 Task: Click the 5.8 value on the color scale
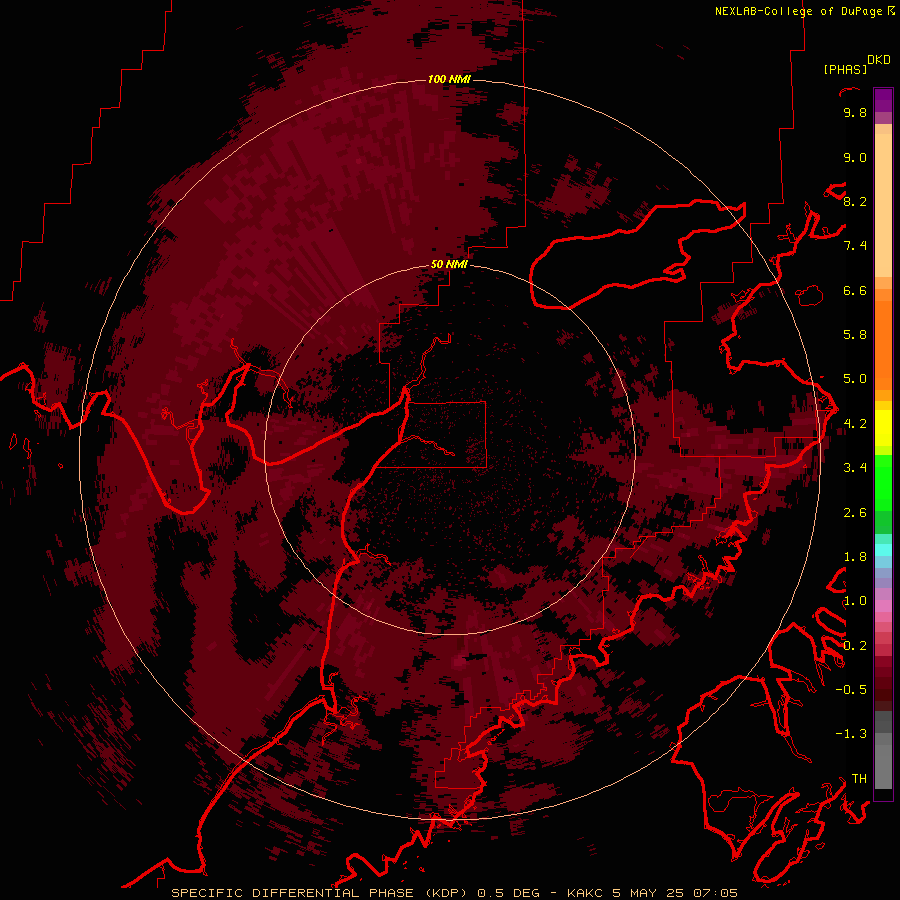click(855, 335)
